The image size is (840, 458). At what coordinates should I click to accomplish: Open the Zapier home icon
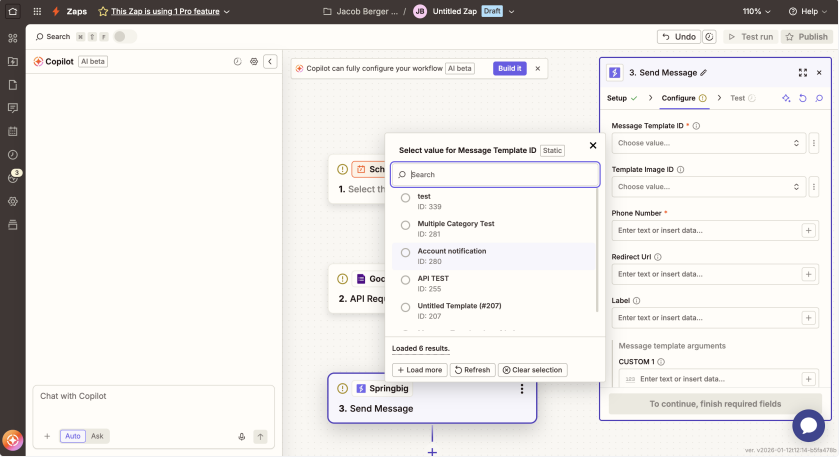click(12, 11)
